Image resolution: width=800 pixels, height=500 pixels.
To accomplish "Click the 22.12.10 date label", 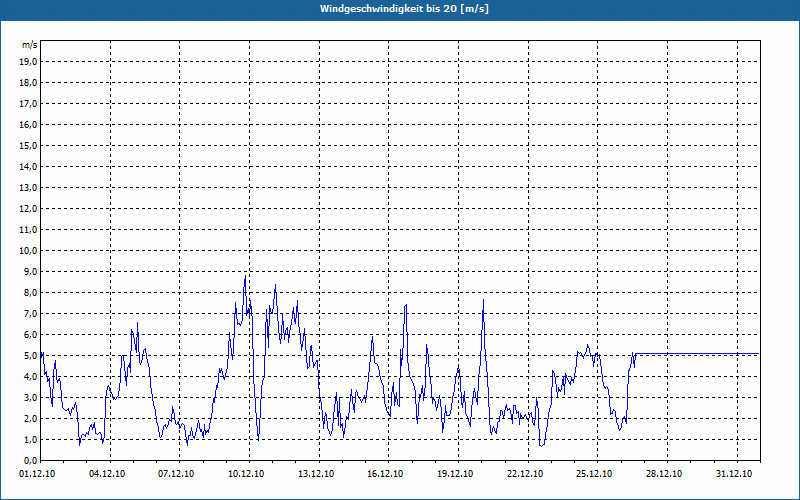I will tap(525, 474).
